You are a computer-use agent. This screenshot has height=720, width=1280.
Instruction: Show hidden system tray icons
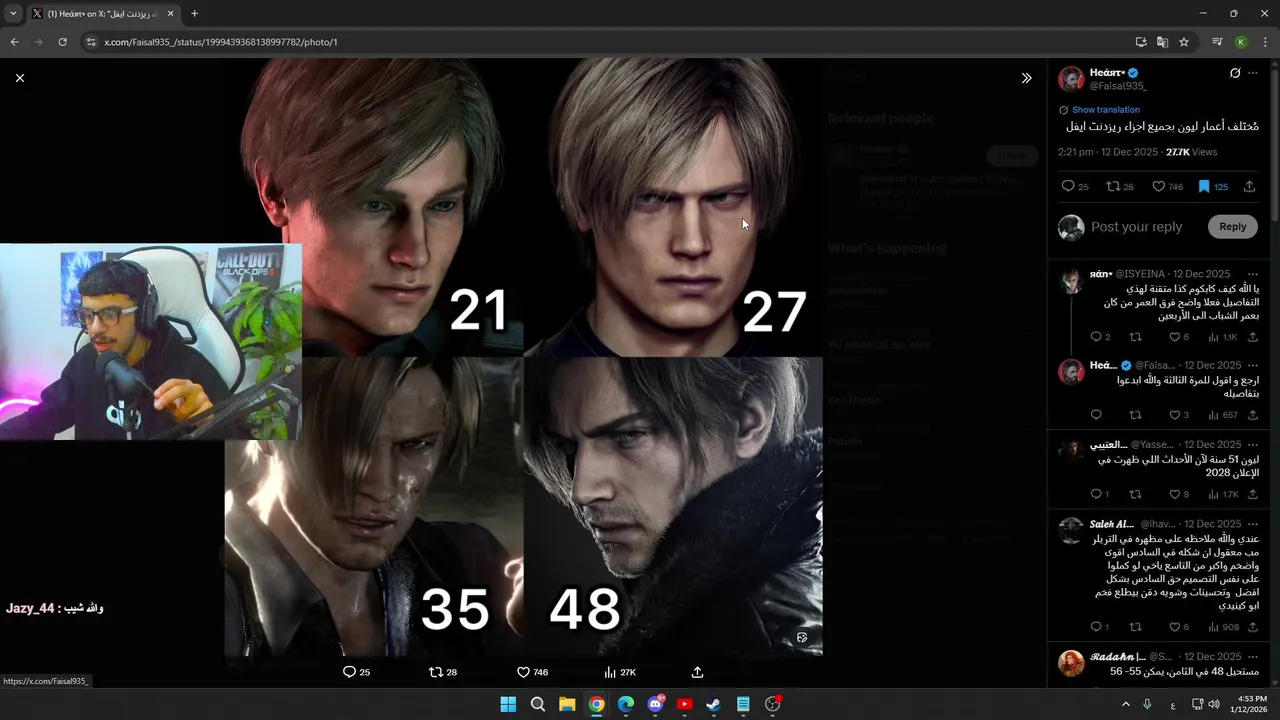tap(1125, 704)
